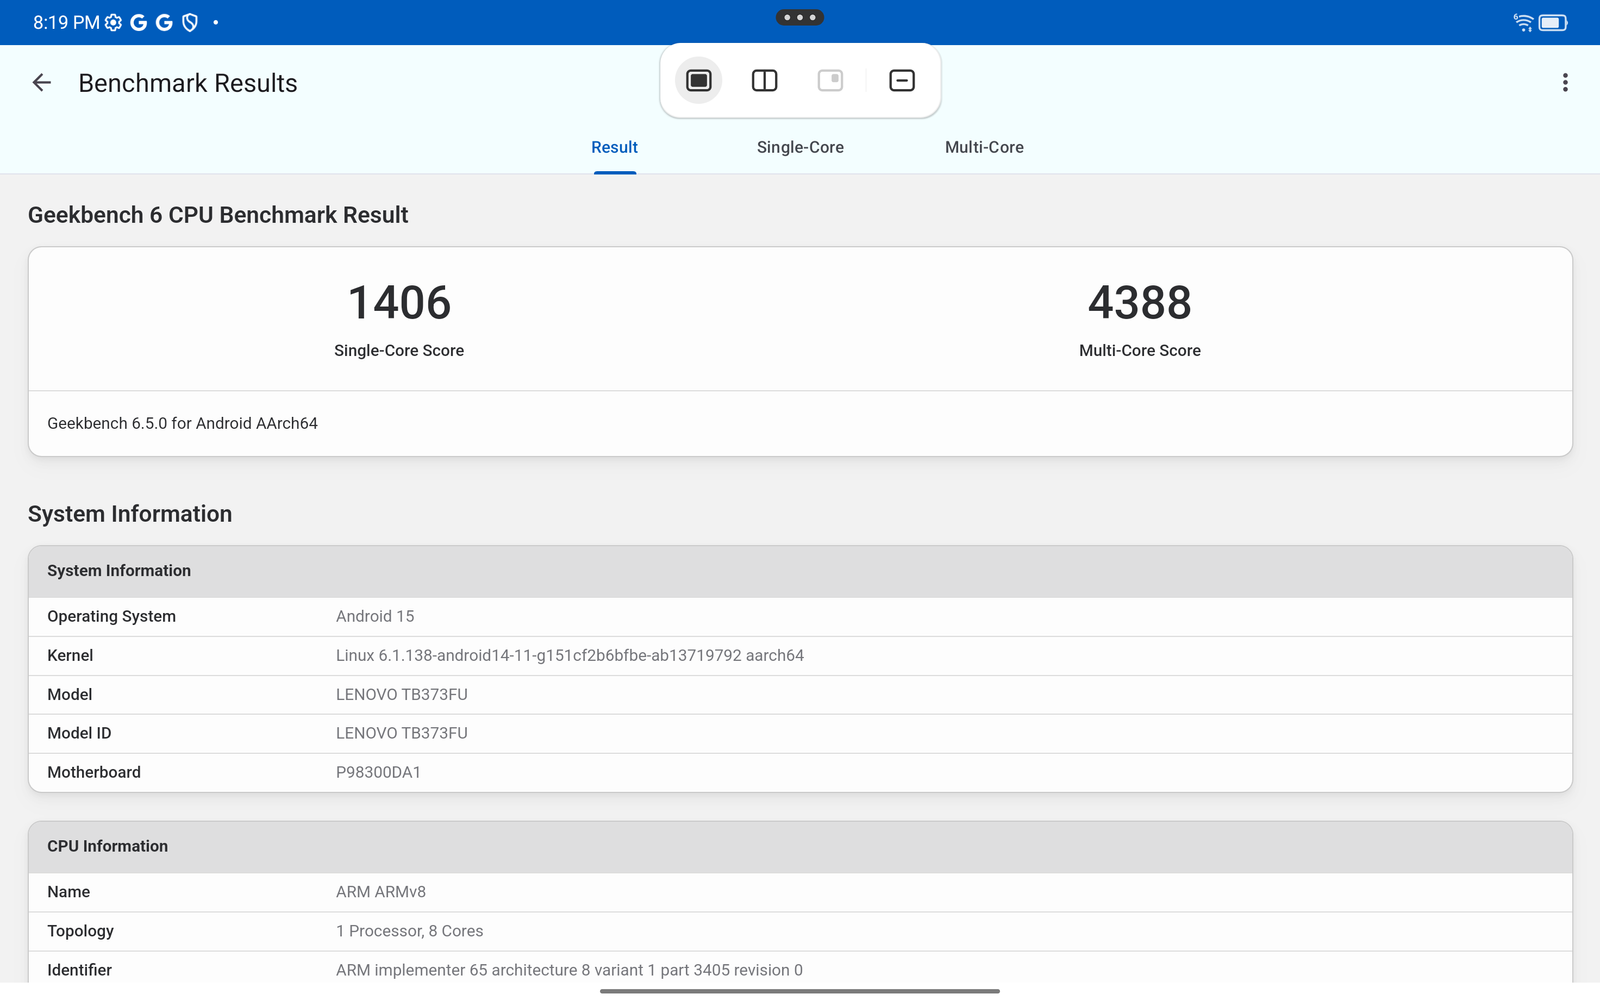The width and height of the screenshot is (1600, 1000).
Task: Tap the Wi-Fi status icon
Action: coord(1523,22)
